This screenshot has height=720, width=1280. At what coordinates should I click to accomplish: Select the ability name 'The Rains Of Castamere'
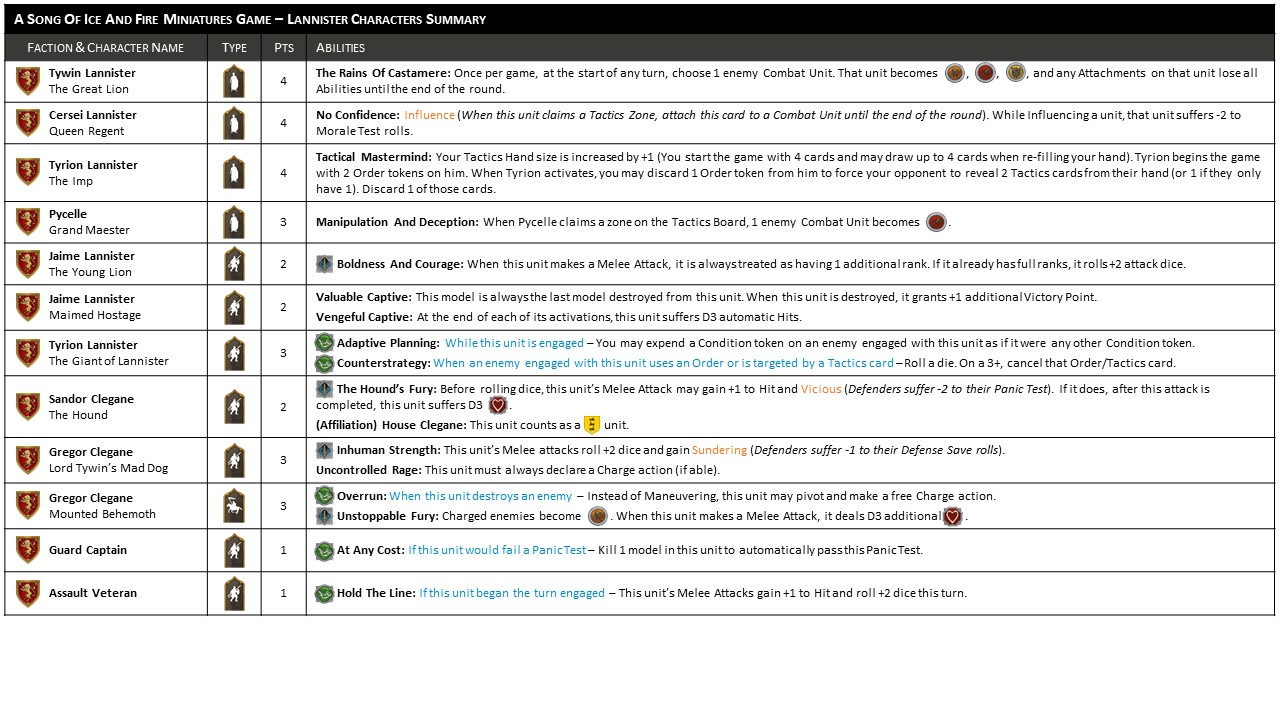pos(384,73)
